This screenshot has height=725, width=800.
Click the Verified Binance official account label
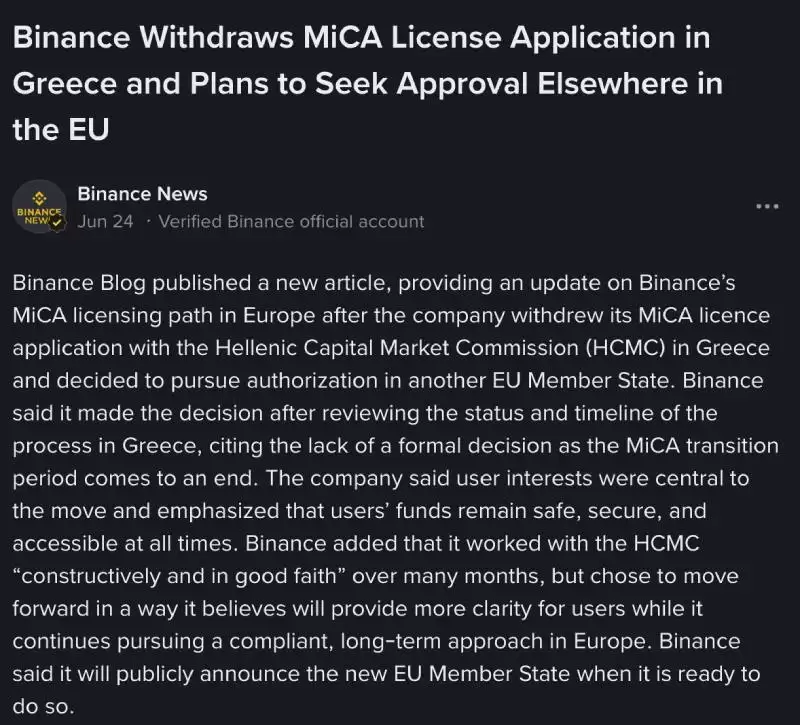(x=291, y=221)
